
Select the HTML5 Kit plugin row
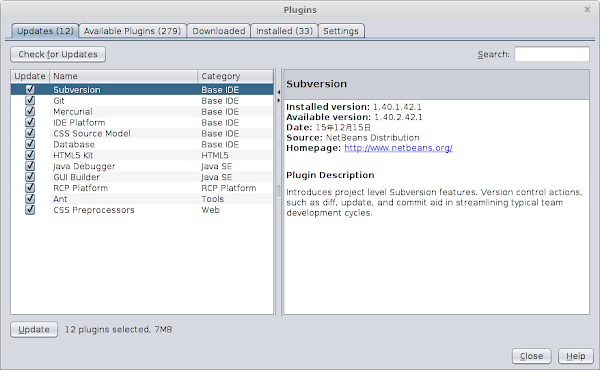point(142,155)
